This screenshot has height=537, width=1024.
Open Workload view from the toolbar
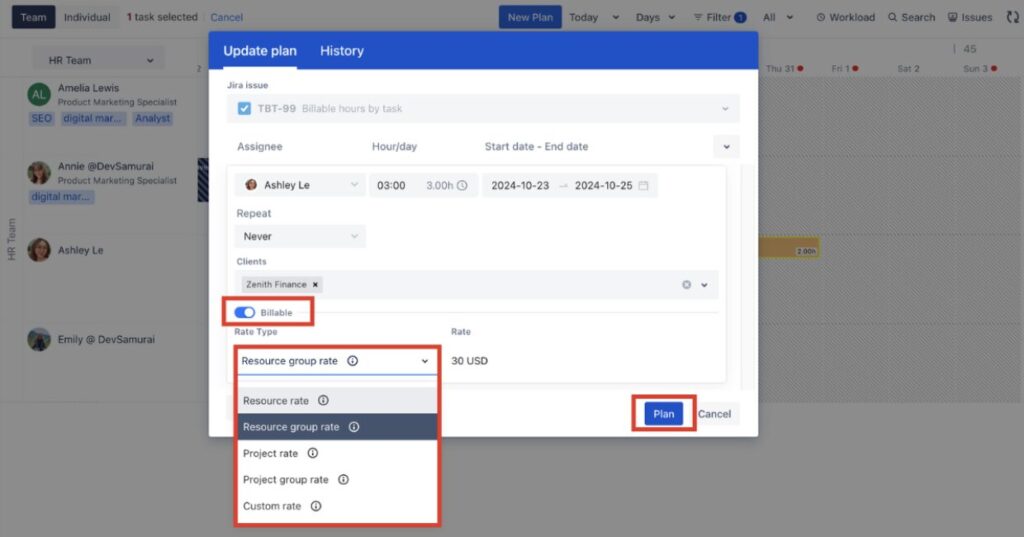[x=845, y=17]
